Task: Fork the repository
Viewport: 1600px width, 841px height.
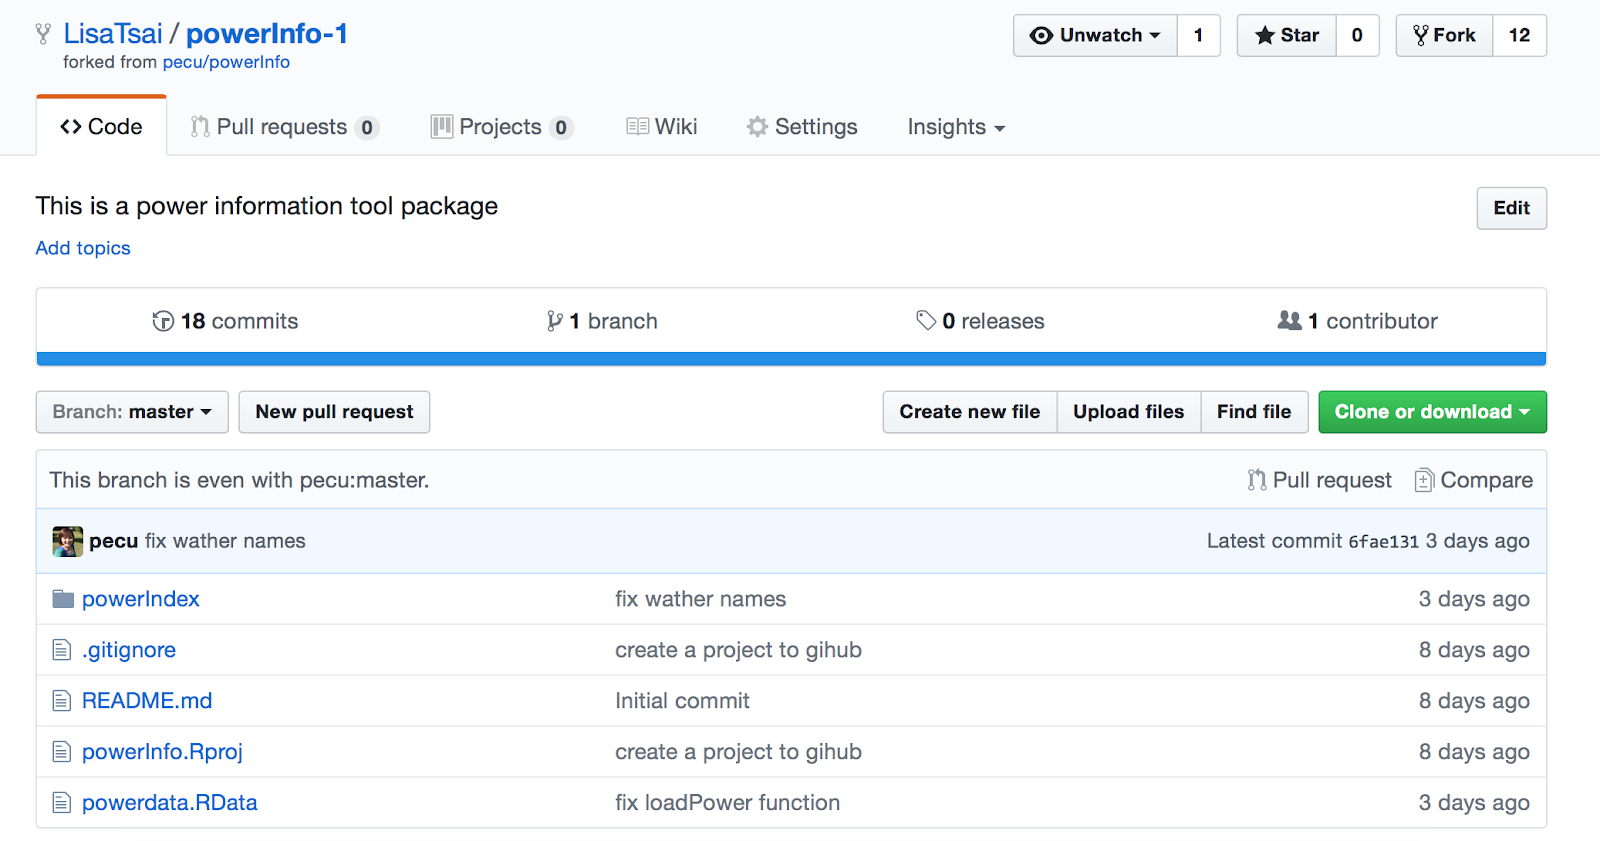Action: click(x=1444, y=36)
